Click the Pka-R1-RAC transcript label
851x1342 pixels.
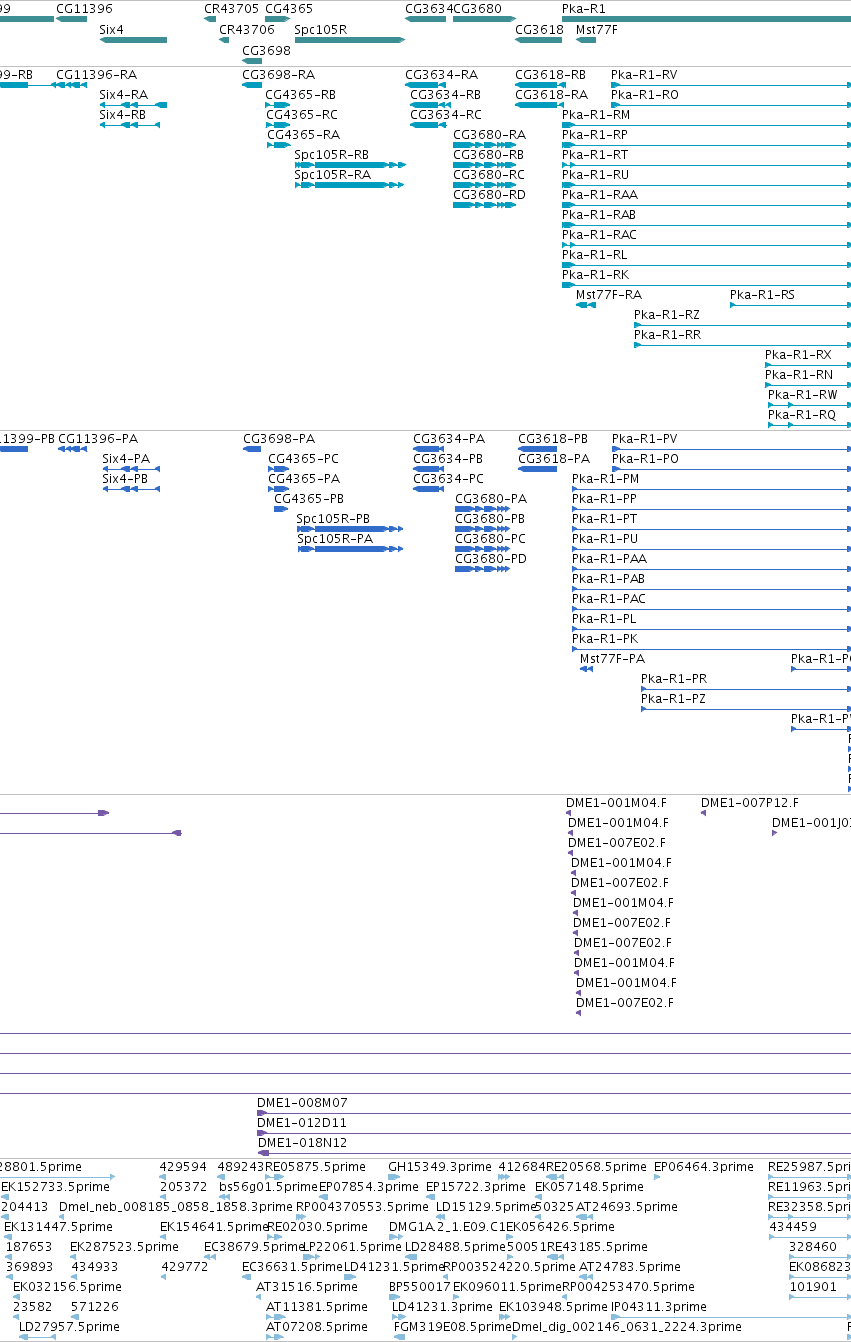599,234
